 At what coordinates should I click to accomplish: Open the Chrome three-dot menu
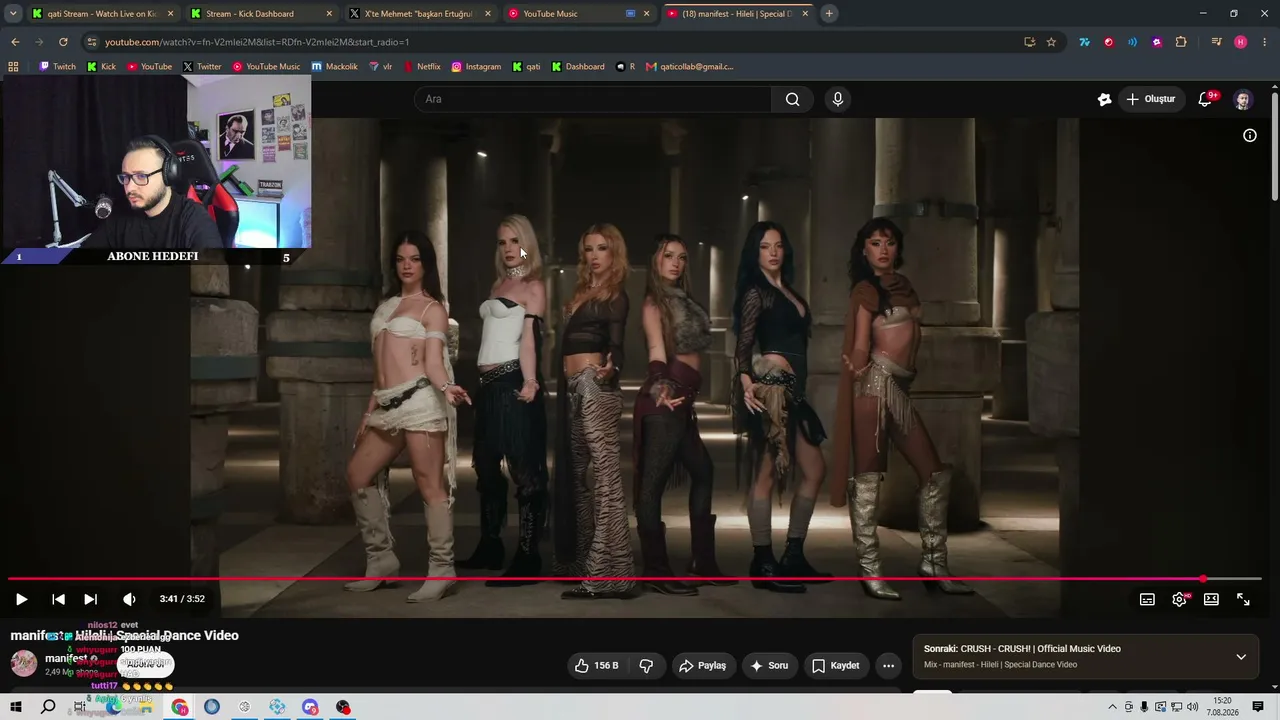[1265, 42]
